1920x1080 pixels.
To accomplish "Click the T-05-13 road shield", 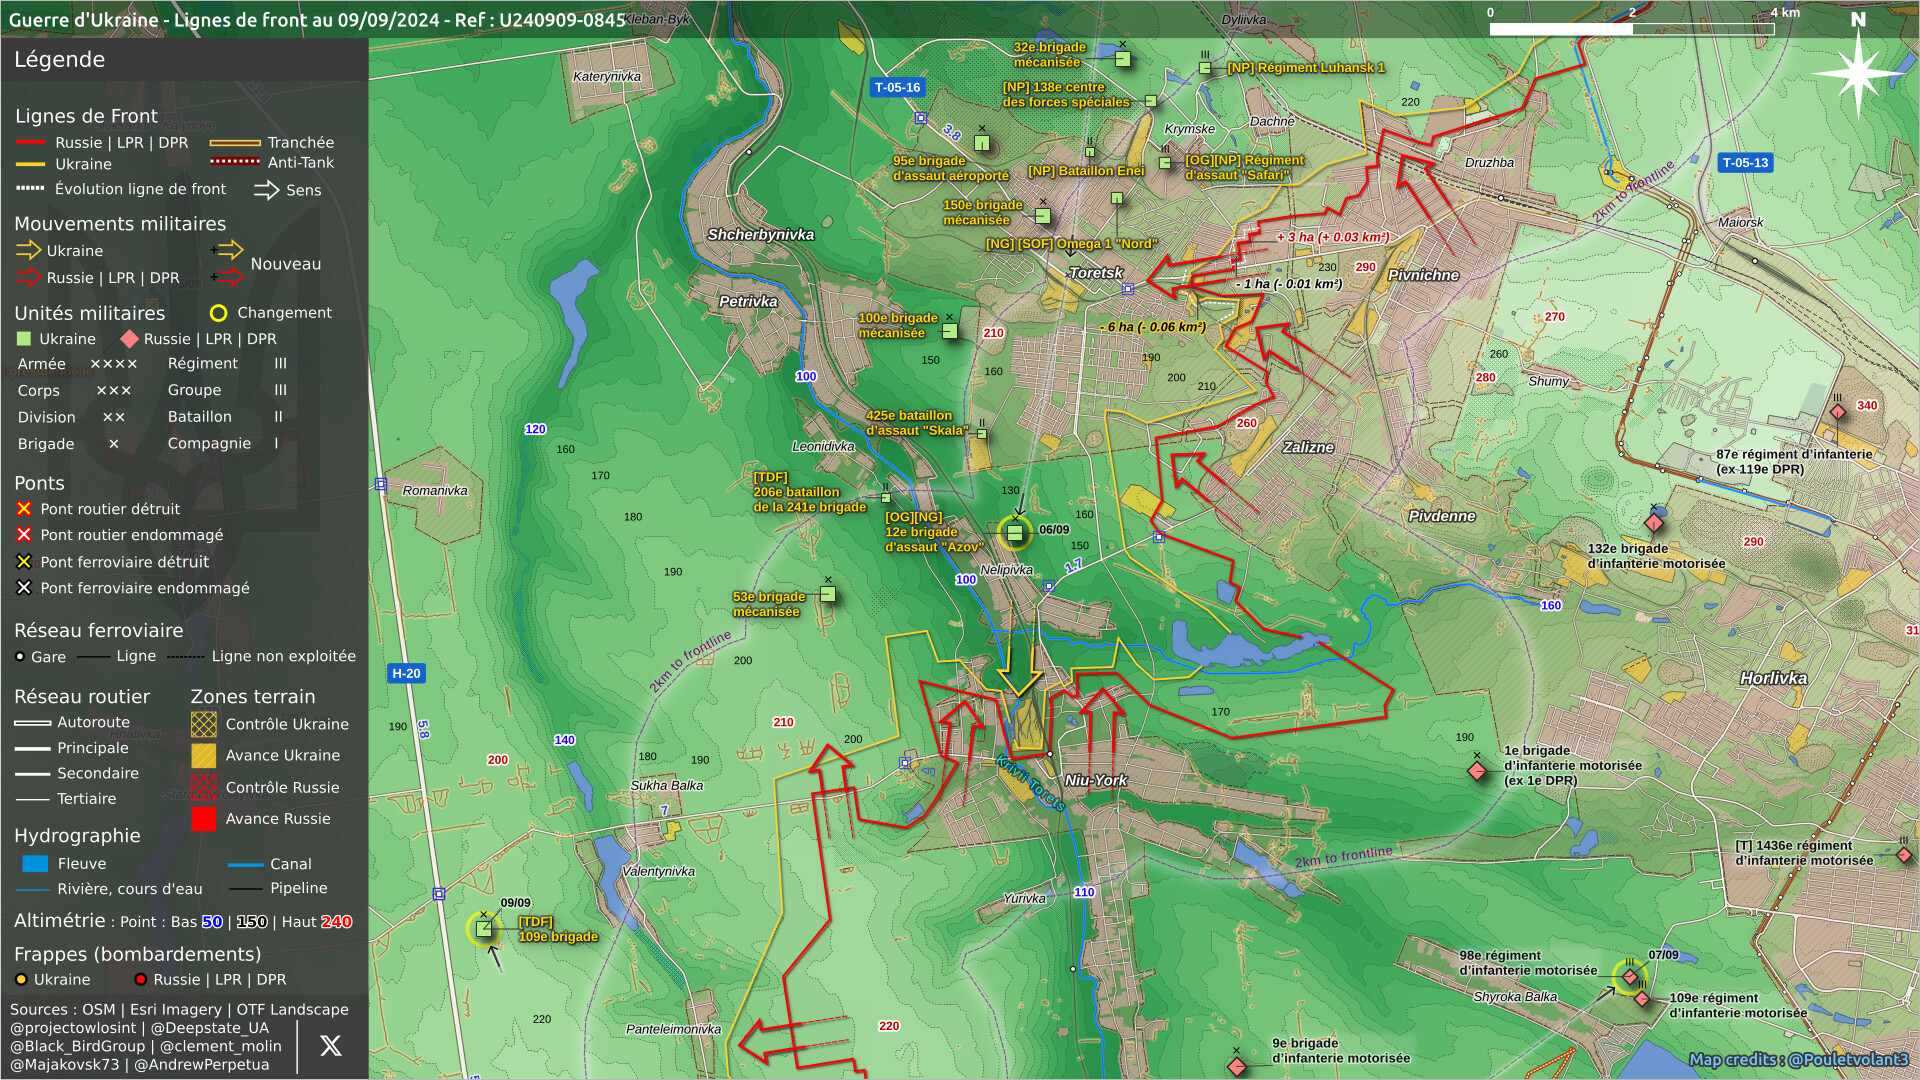I will tap(1745, 163).
